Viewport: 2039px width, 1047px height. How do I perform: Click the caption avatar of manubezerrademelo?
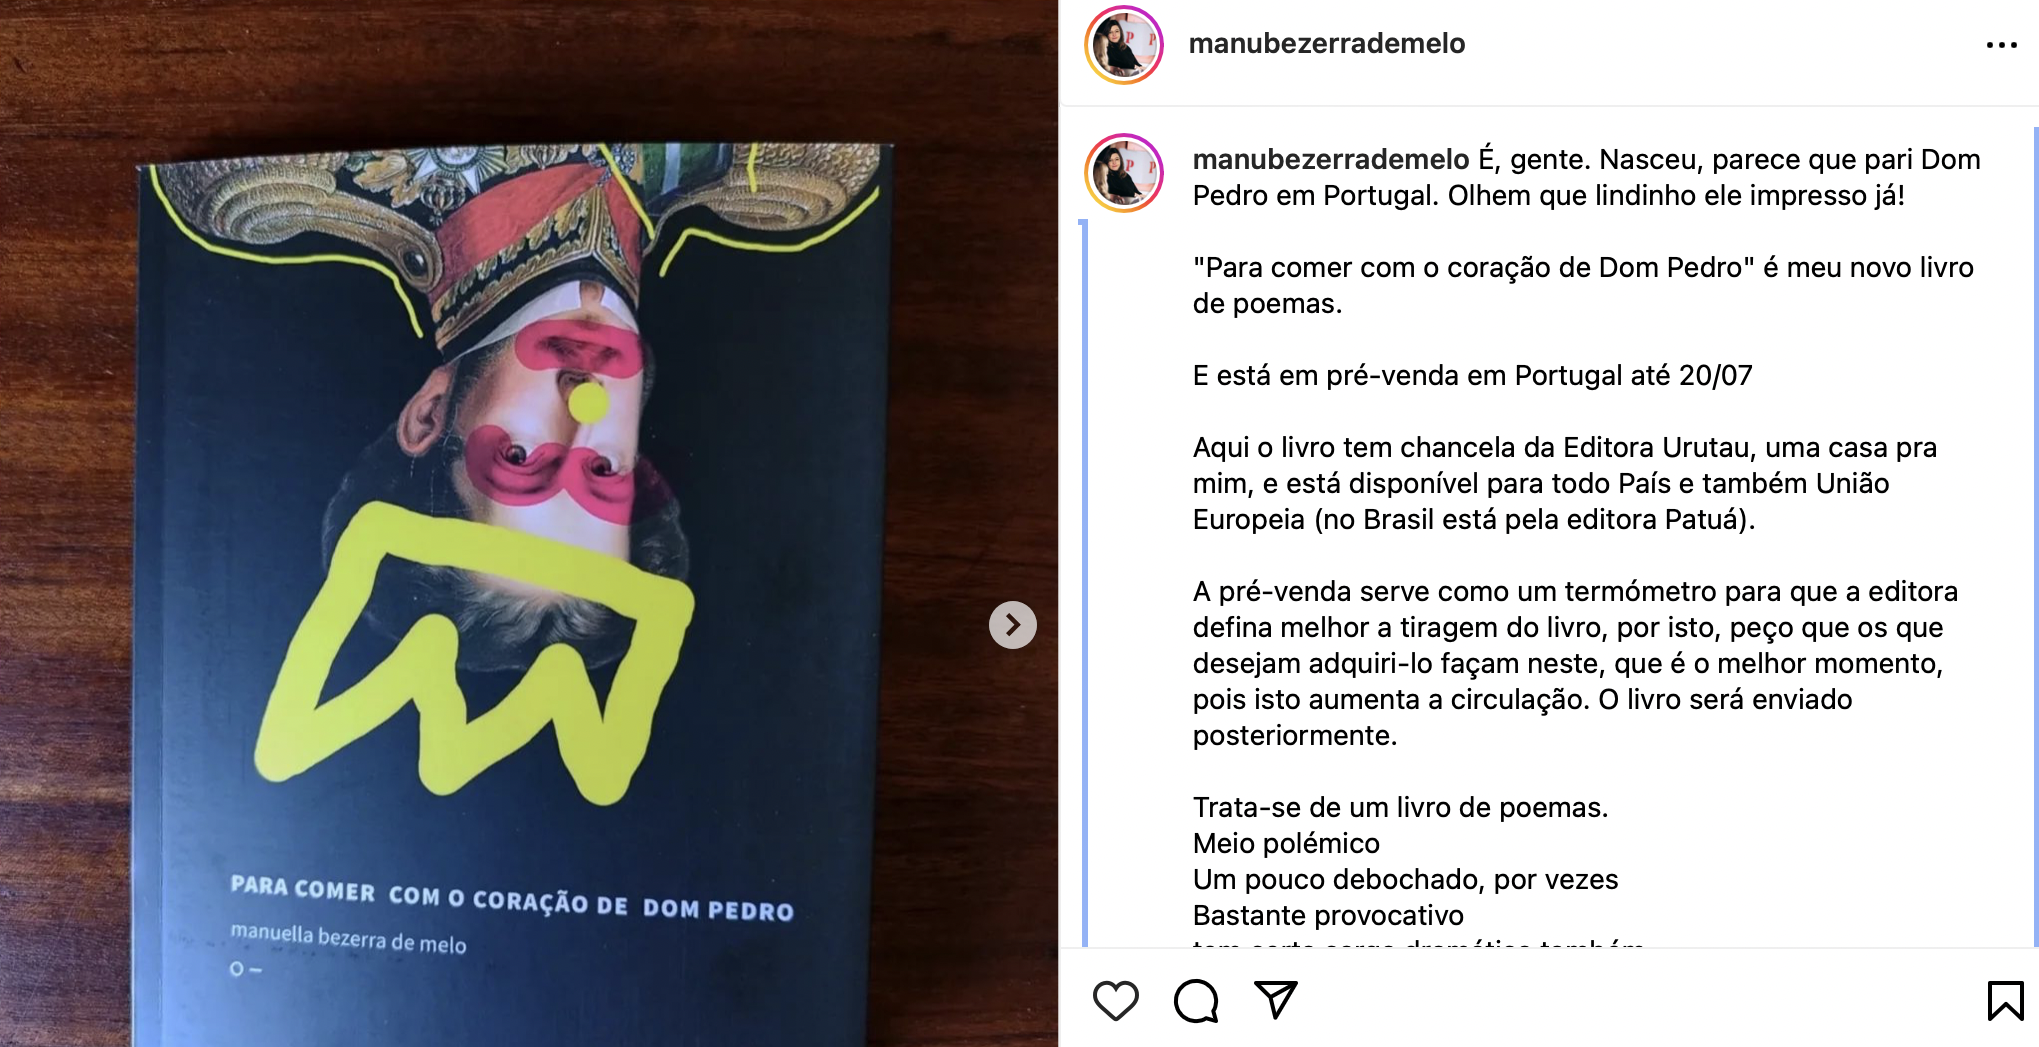click(1124, 173)
